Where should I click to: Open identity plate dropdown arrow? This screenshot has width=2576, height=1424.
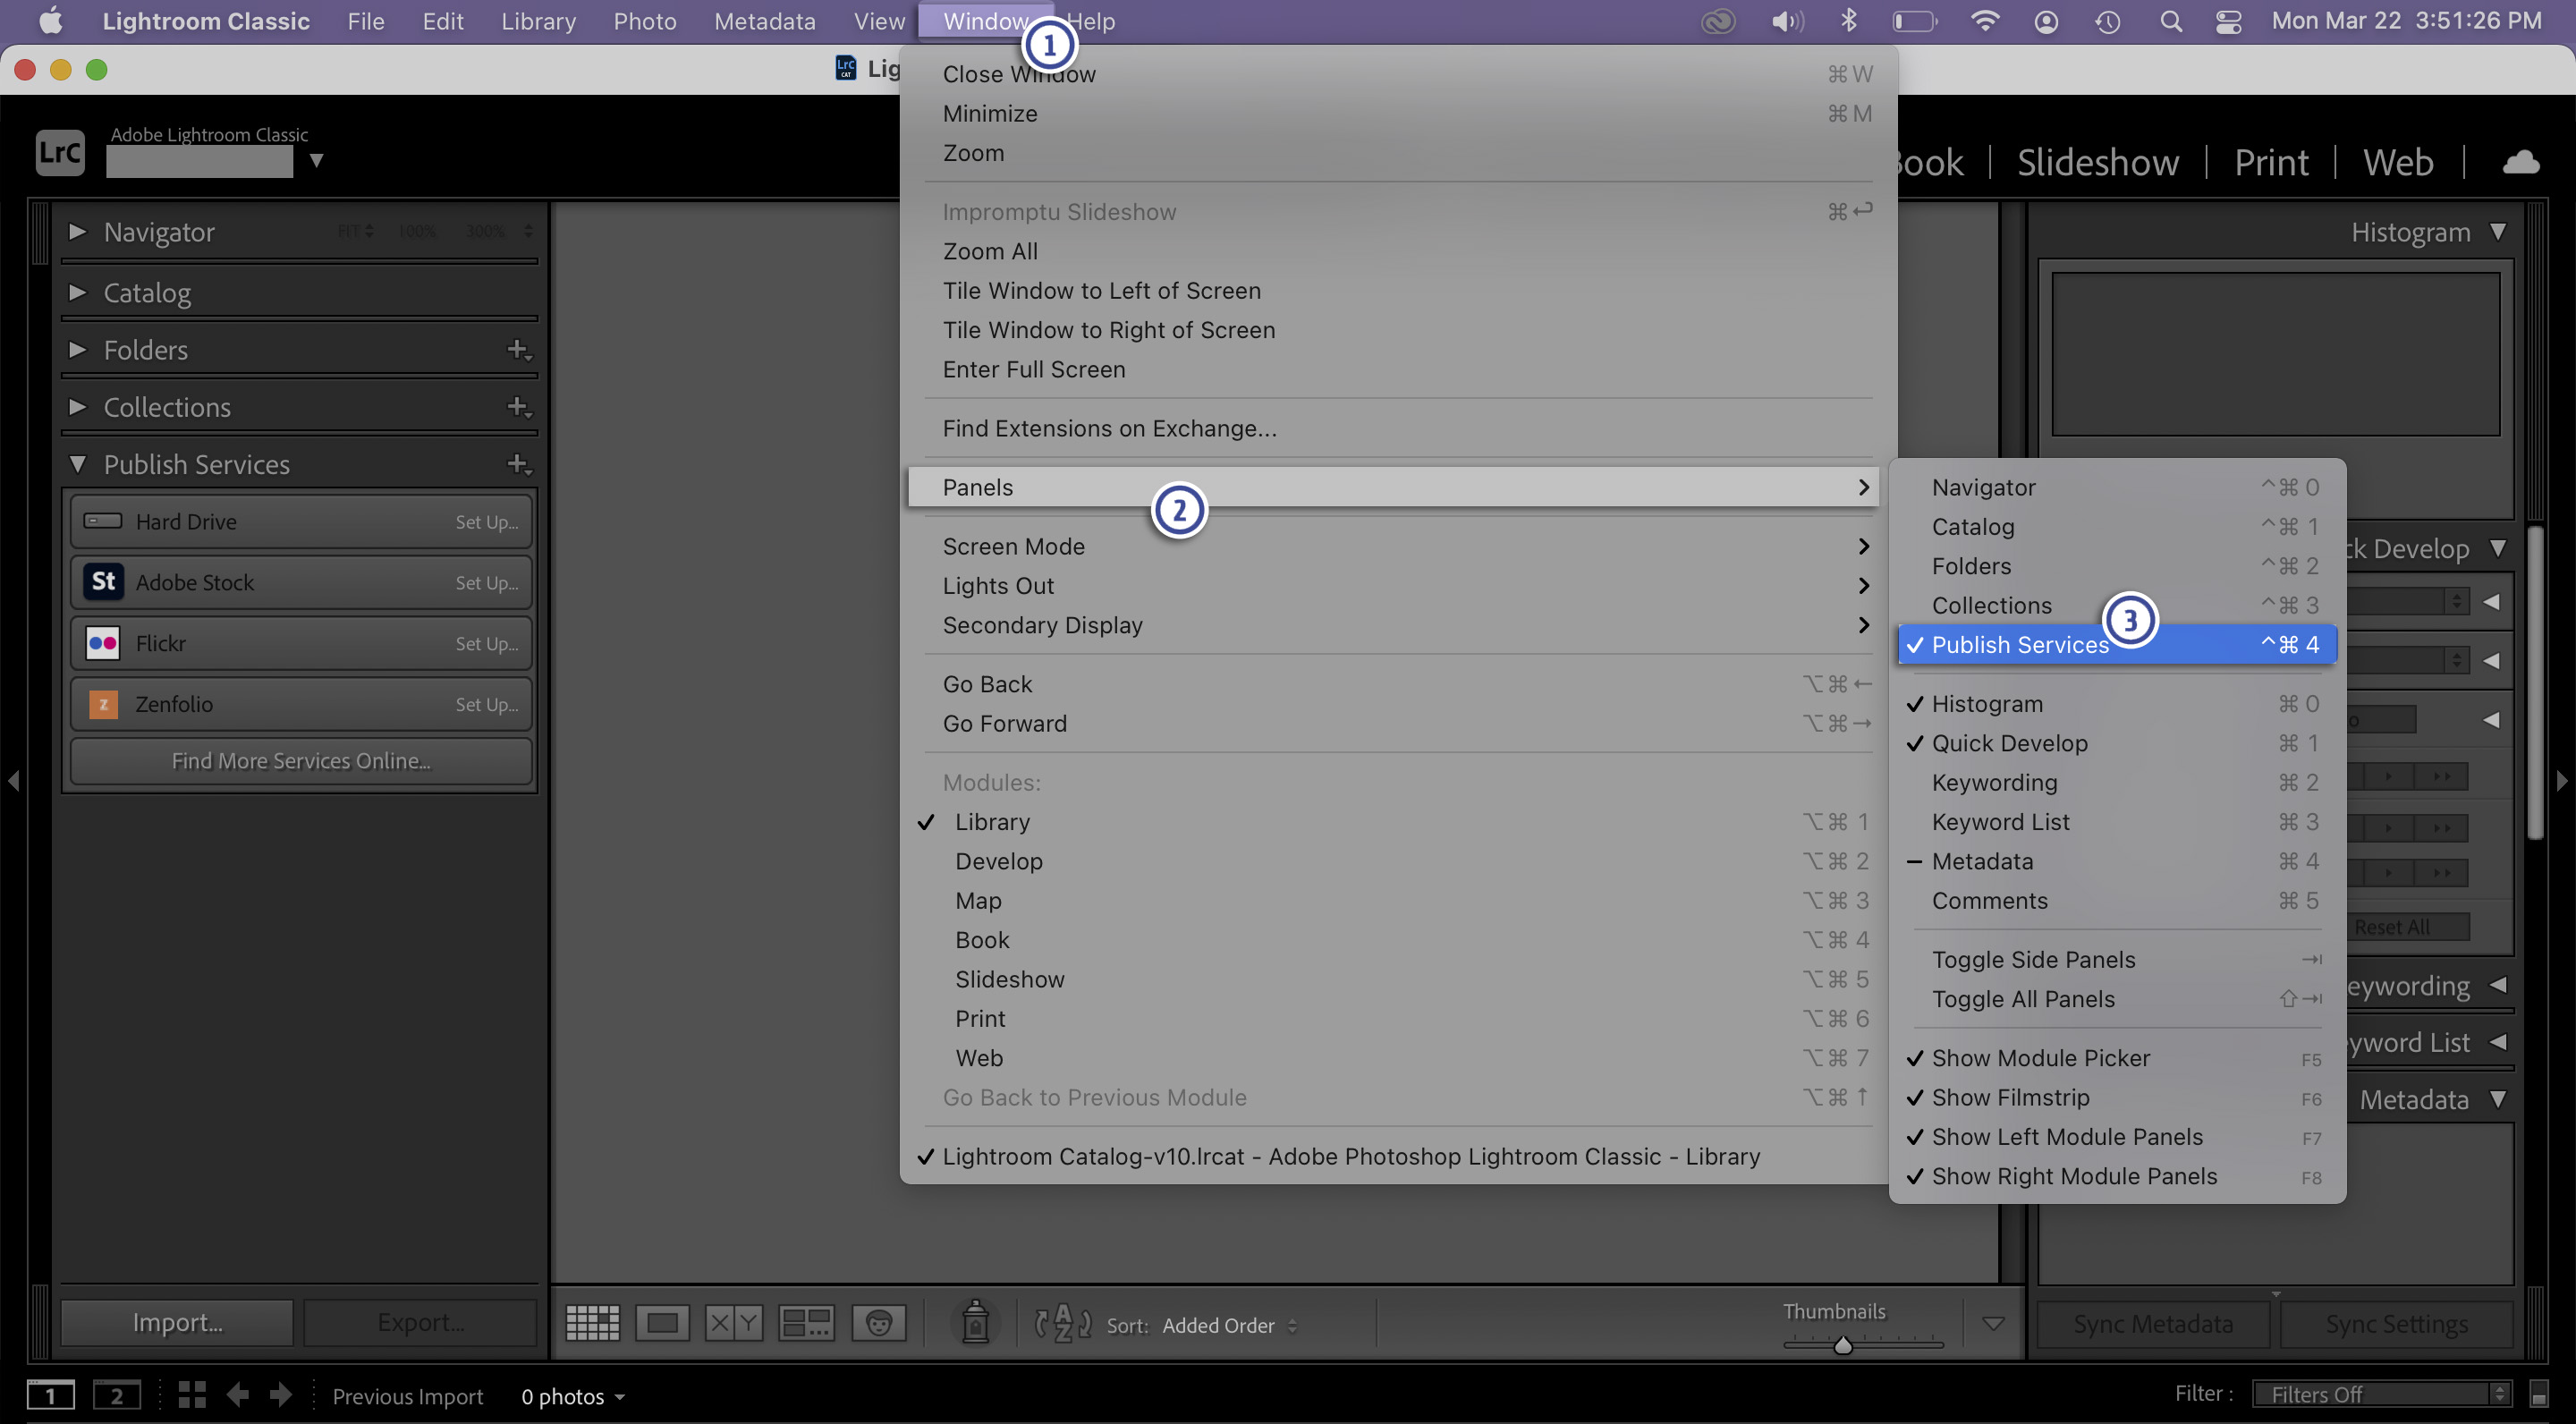click(316, 160)
